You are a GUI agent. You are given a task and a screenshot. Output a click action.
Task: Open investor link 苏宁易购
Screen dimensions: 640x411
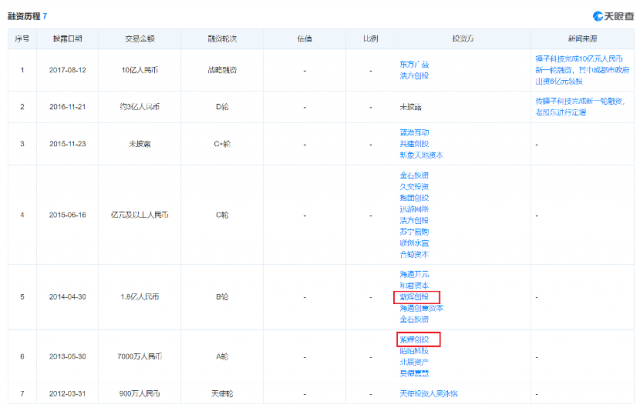point(414,232)
